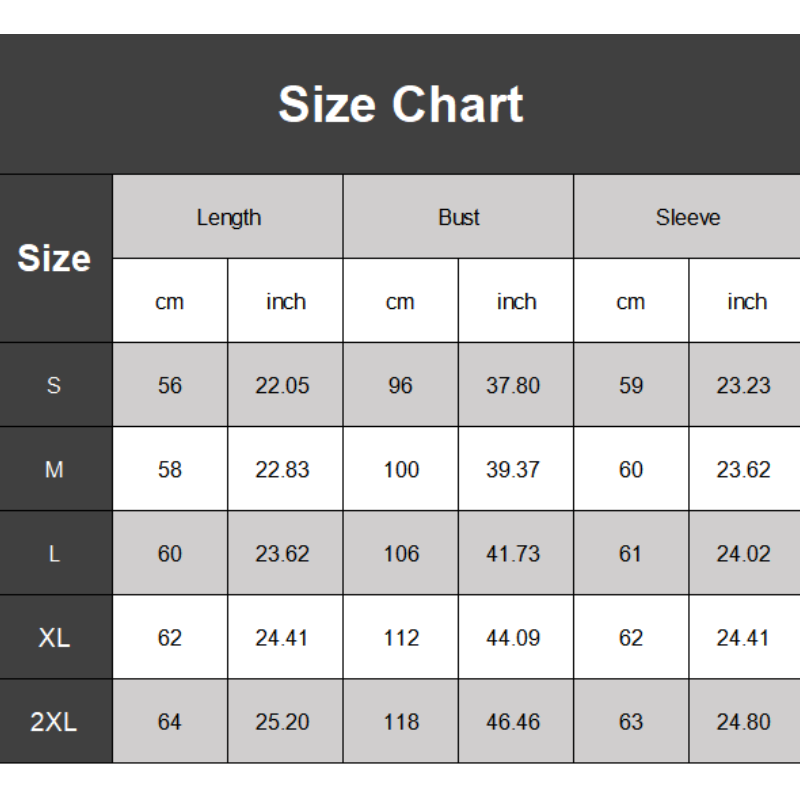800x800 pixels.
Task: Click the 44.09 inch bust value
Action: tap(513, 638)
